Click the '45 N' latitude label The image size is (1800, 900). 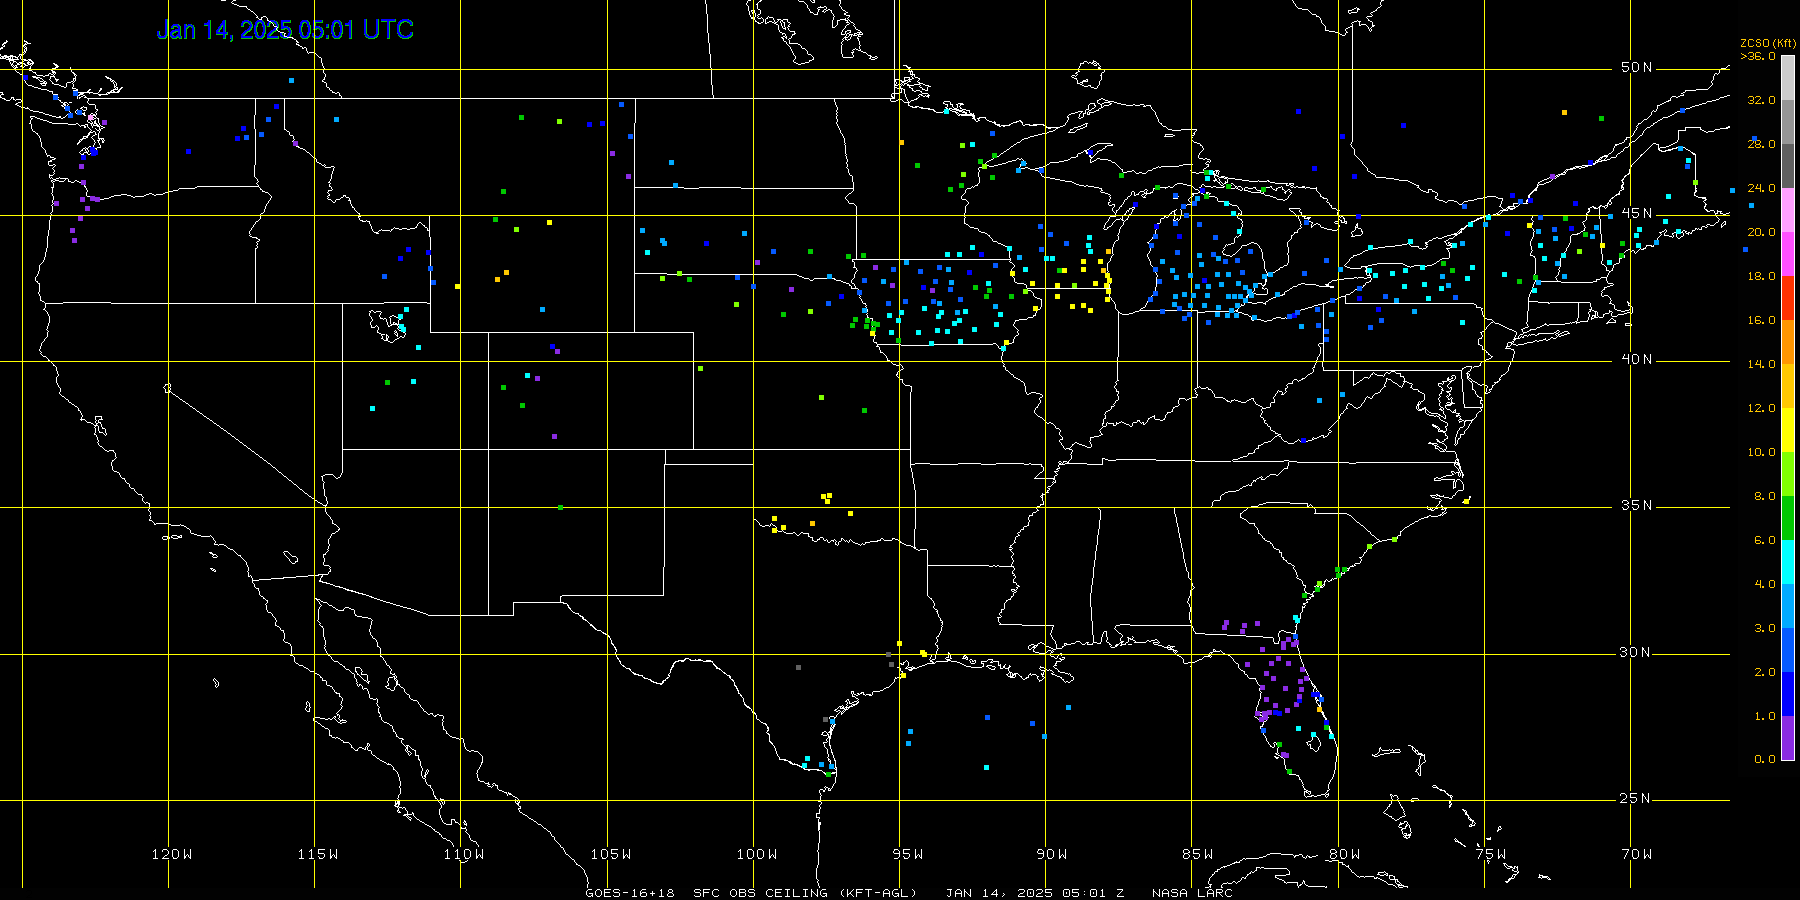coord(1636,213)
